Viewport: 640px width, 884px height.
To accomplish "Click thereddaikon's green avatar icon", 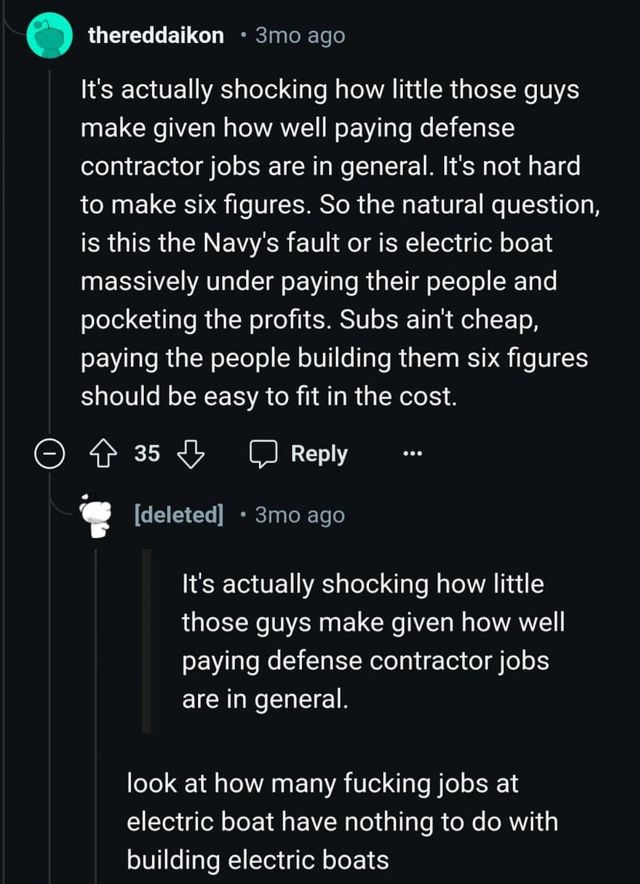I will pos(46,37).
